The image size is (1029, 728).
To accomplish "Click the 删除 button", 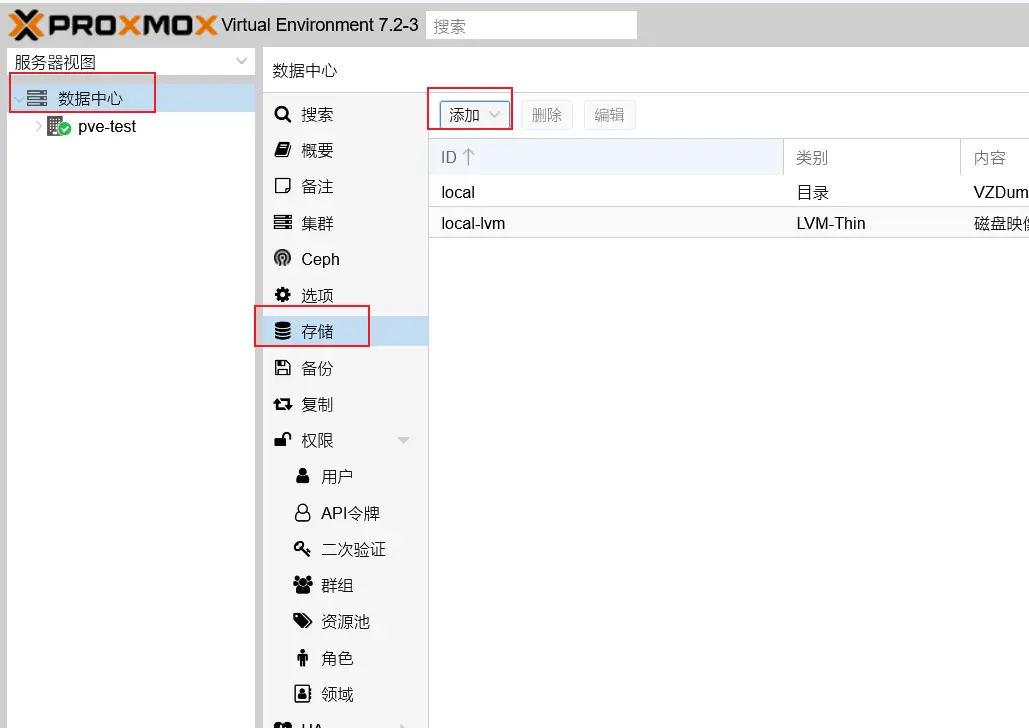I will (x=546, y=115).
